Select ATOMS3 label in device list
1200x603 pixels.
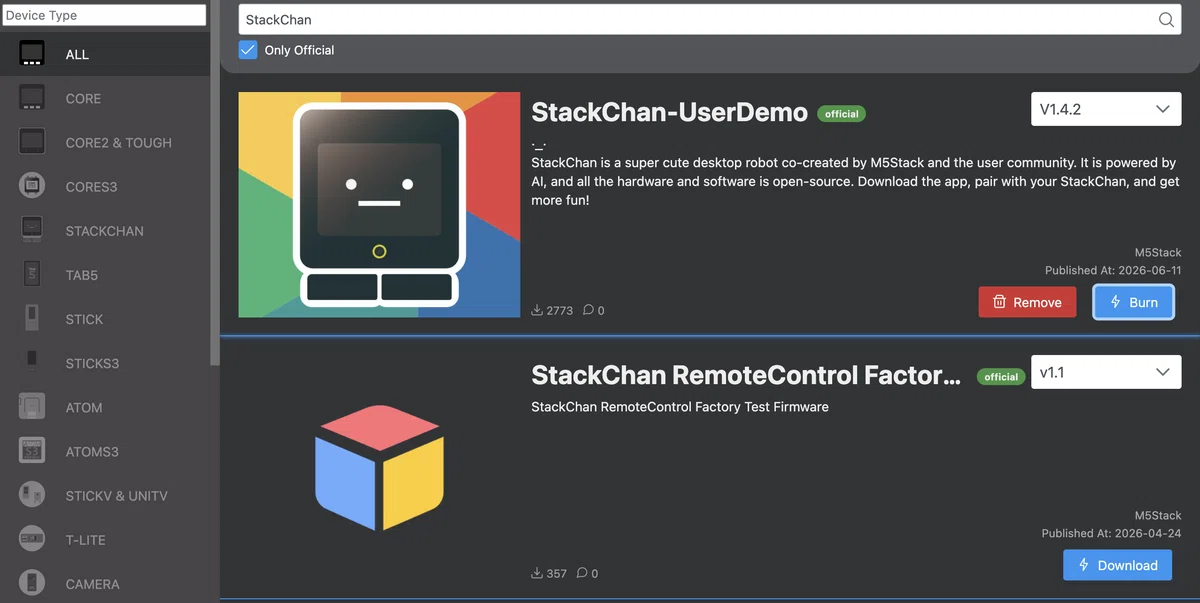click(x=92, y=451)
